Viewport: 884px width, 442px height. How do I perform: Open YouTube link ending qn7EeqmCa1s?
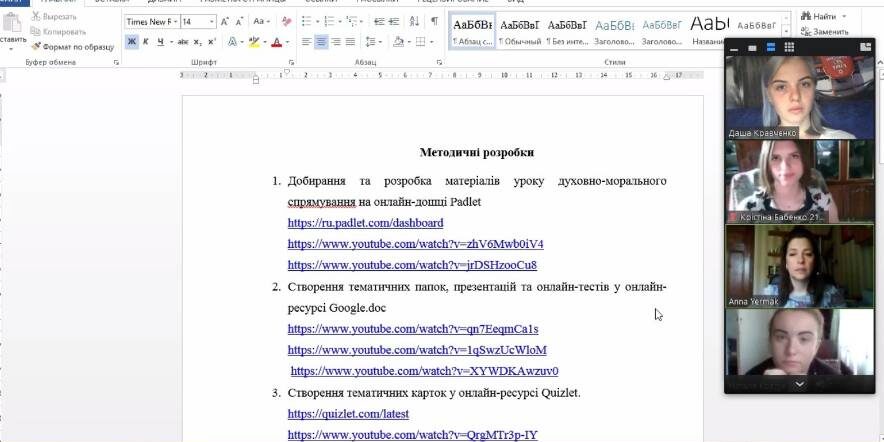click(413, 329)
